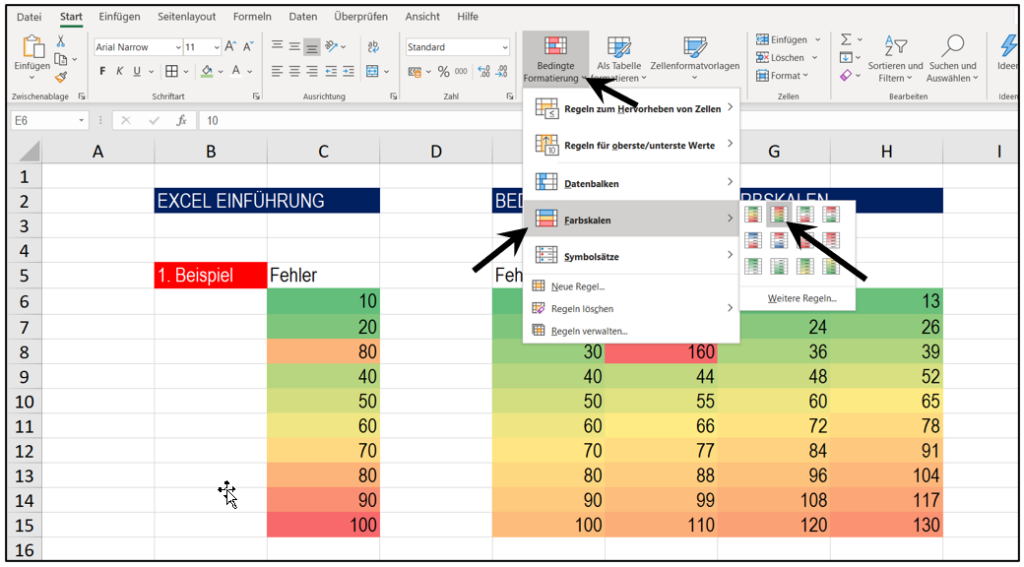Open the font size 11 dropdown
Viewport: 1024px width, 567px height.
pos(217,47)
